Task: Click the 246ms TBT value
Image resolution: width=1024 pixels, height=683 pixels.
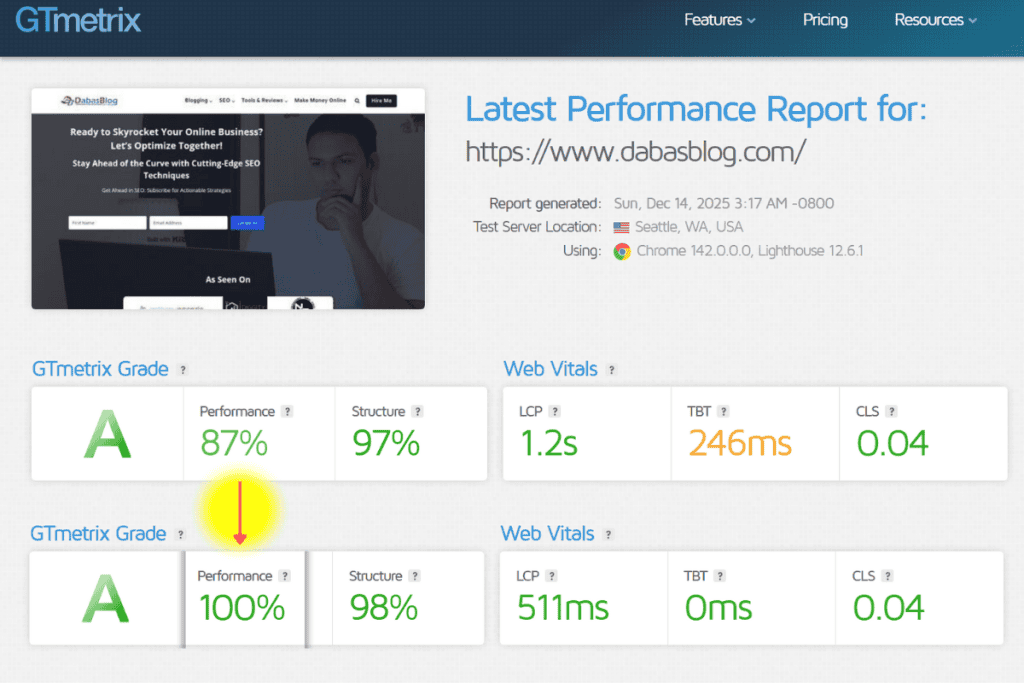Action: [740, 443]
